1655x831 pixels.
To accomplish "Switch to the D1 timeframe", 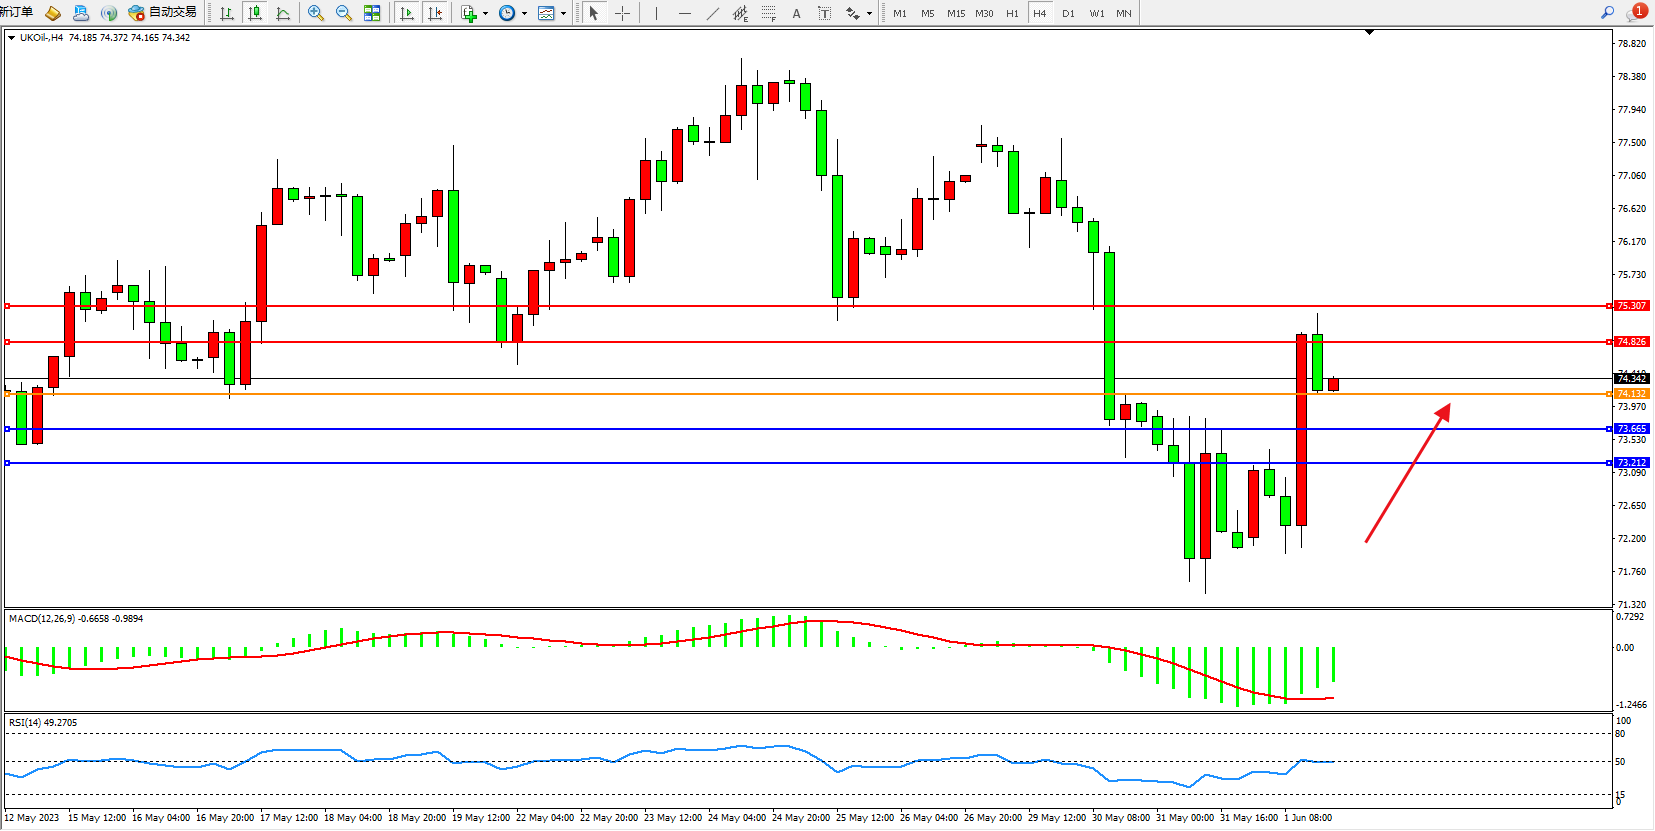I will click(x=1068, y=13).
